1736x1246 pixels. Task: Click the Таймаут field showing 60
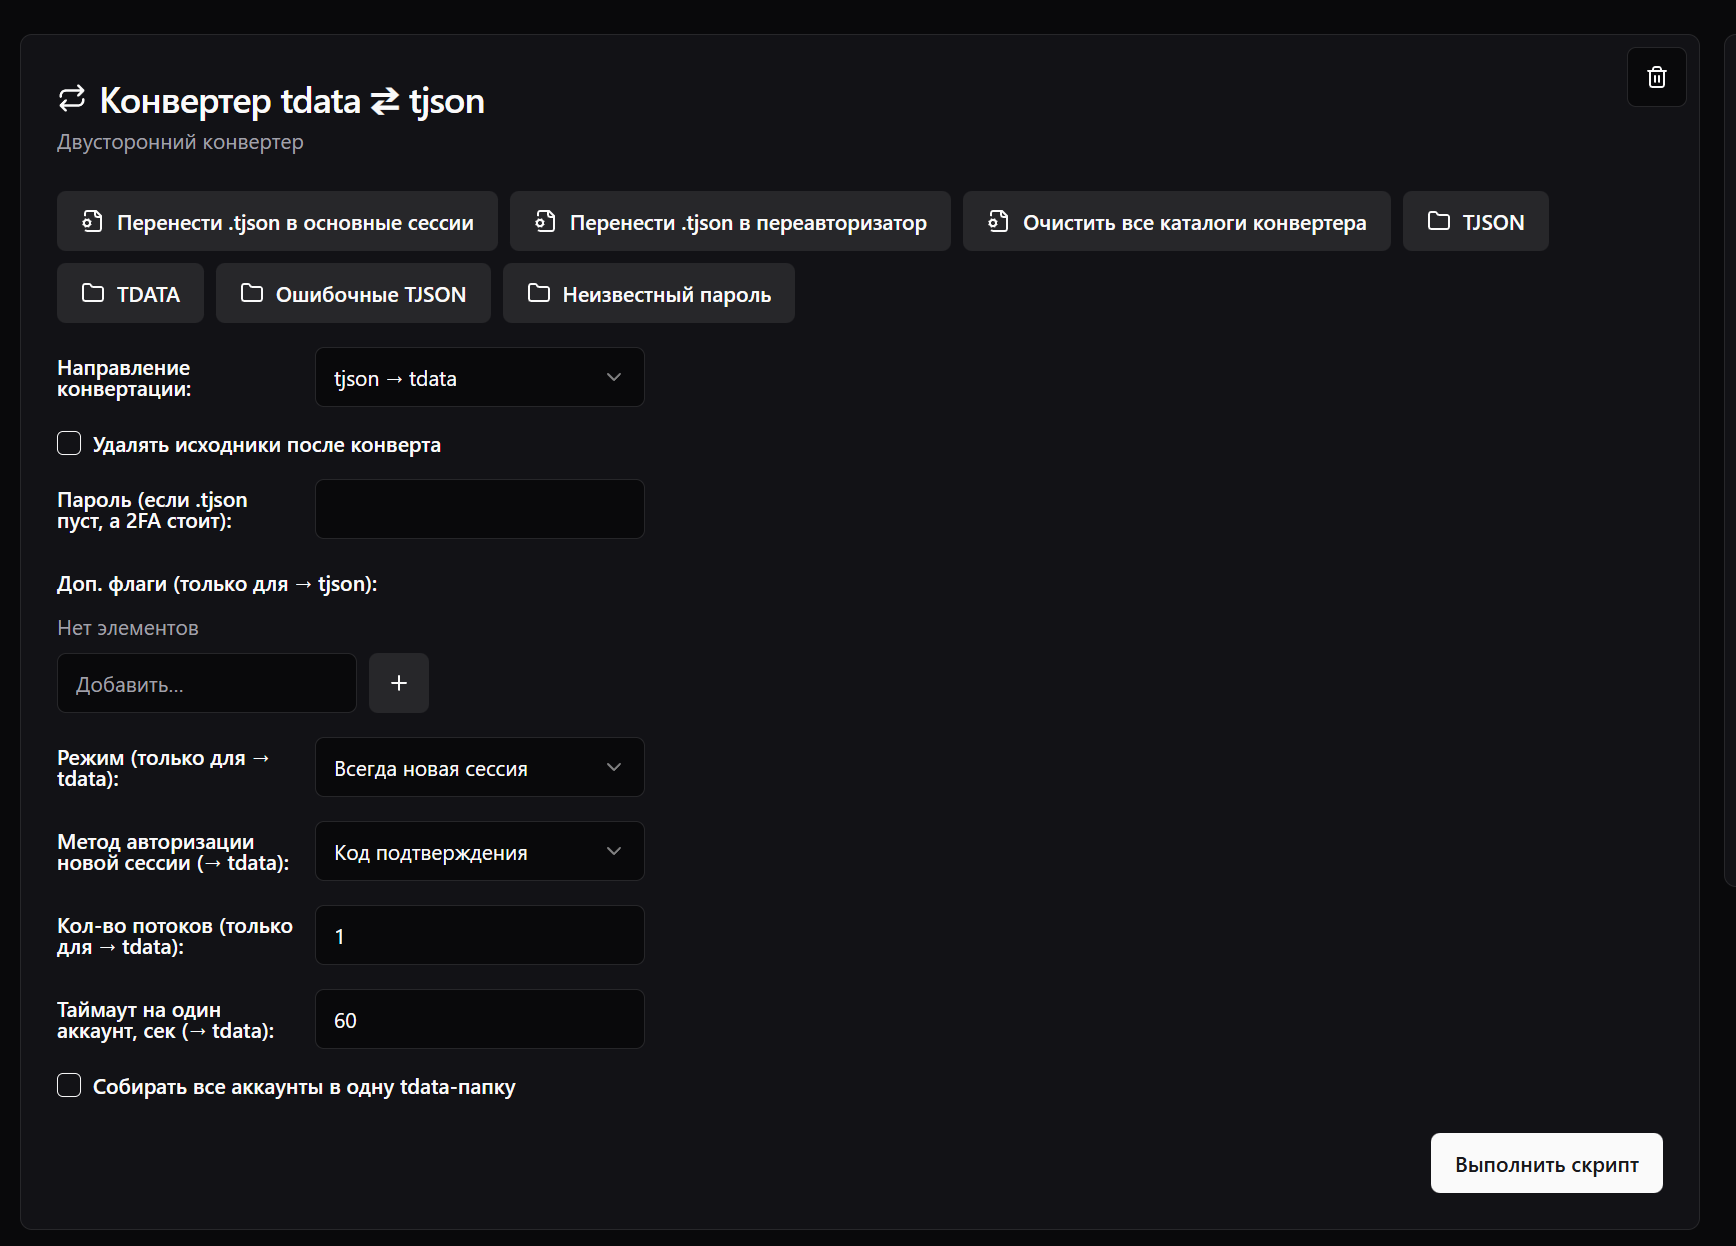tap(479, 1019)
